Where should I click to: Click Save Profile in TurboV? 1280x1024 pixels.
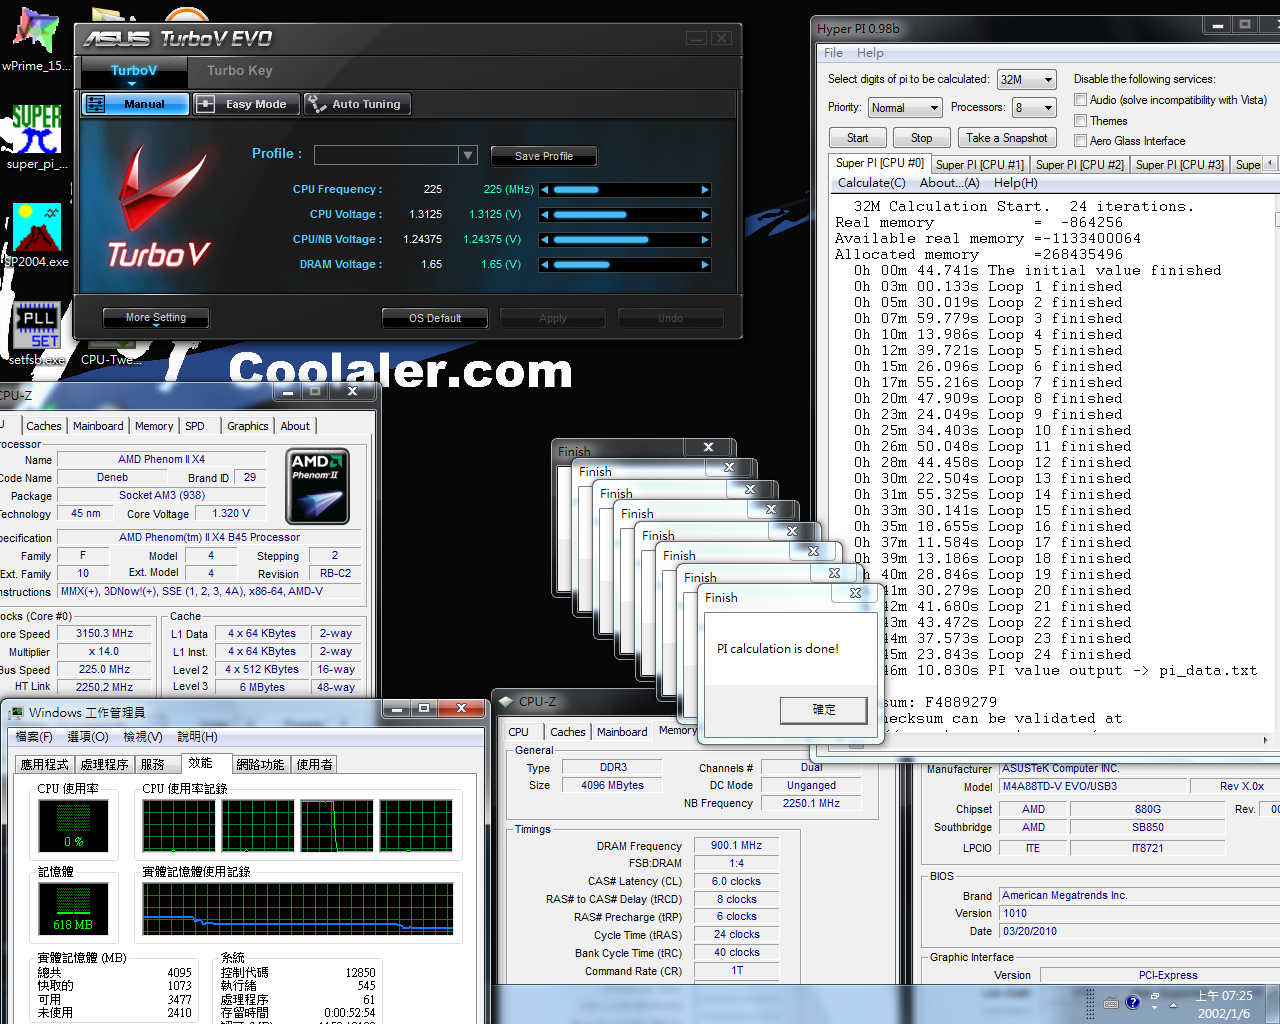click(544, 156)
